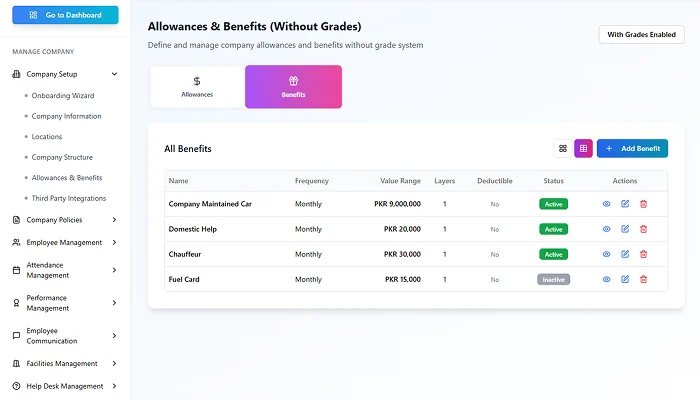Screen dimensions: 700x400
Task: Edit the Fuel Card benefit row
Action: (x=625, y=279)
